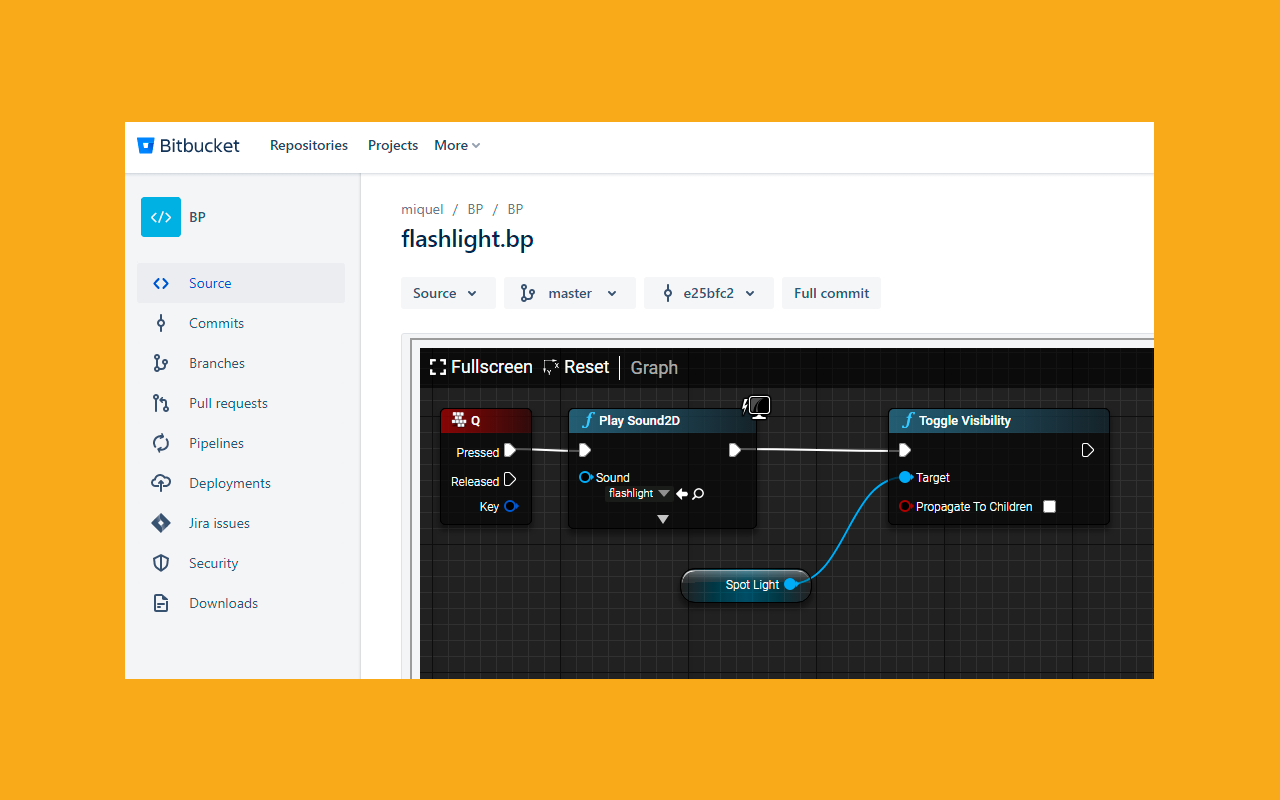Click the Fullscreen label in the viewer
1280x800 pixels.
point(491,367)
